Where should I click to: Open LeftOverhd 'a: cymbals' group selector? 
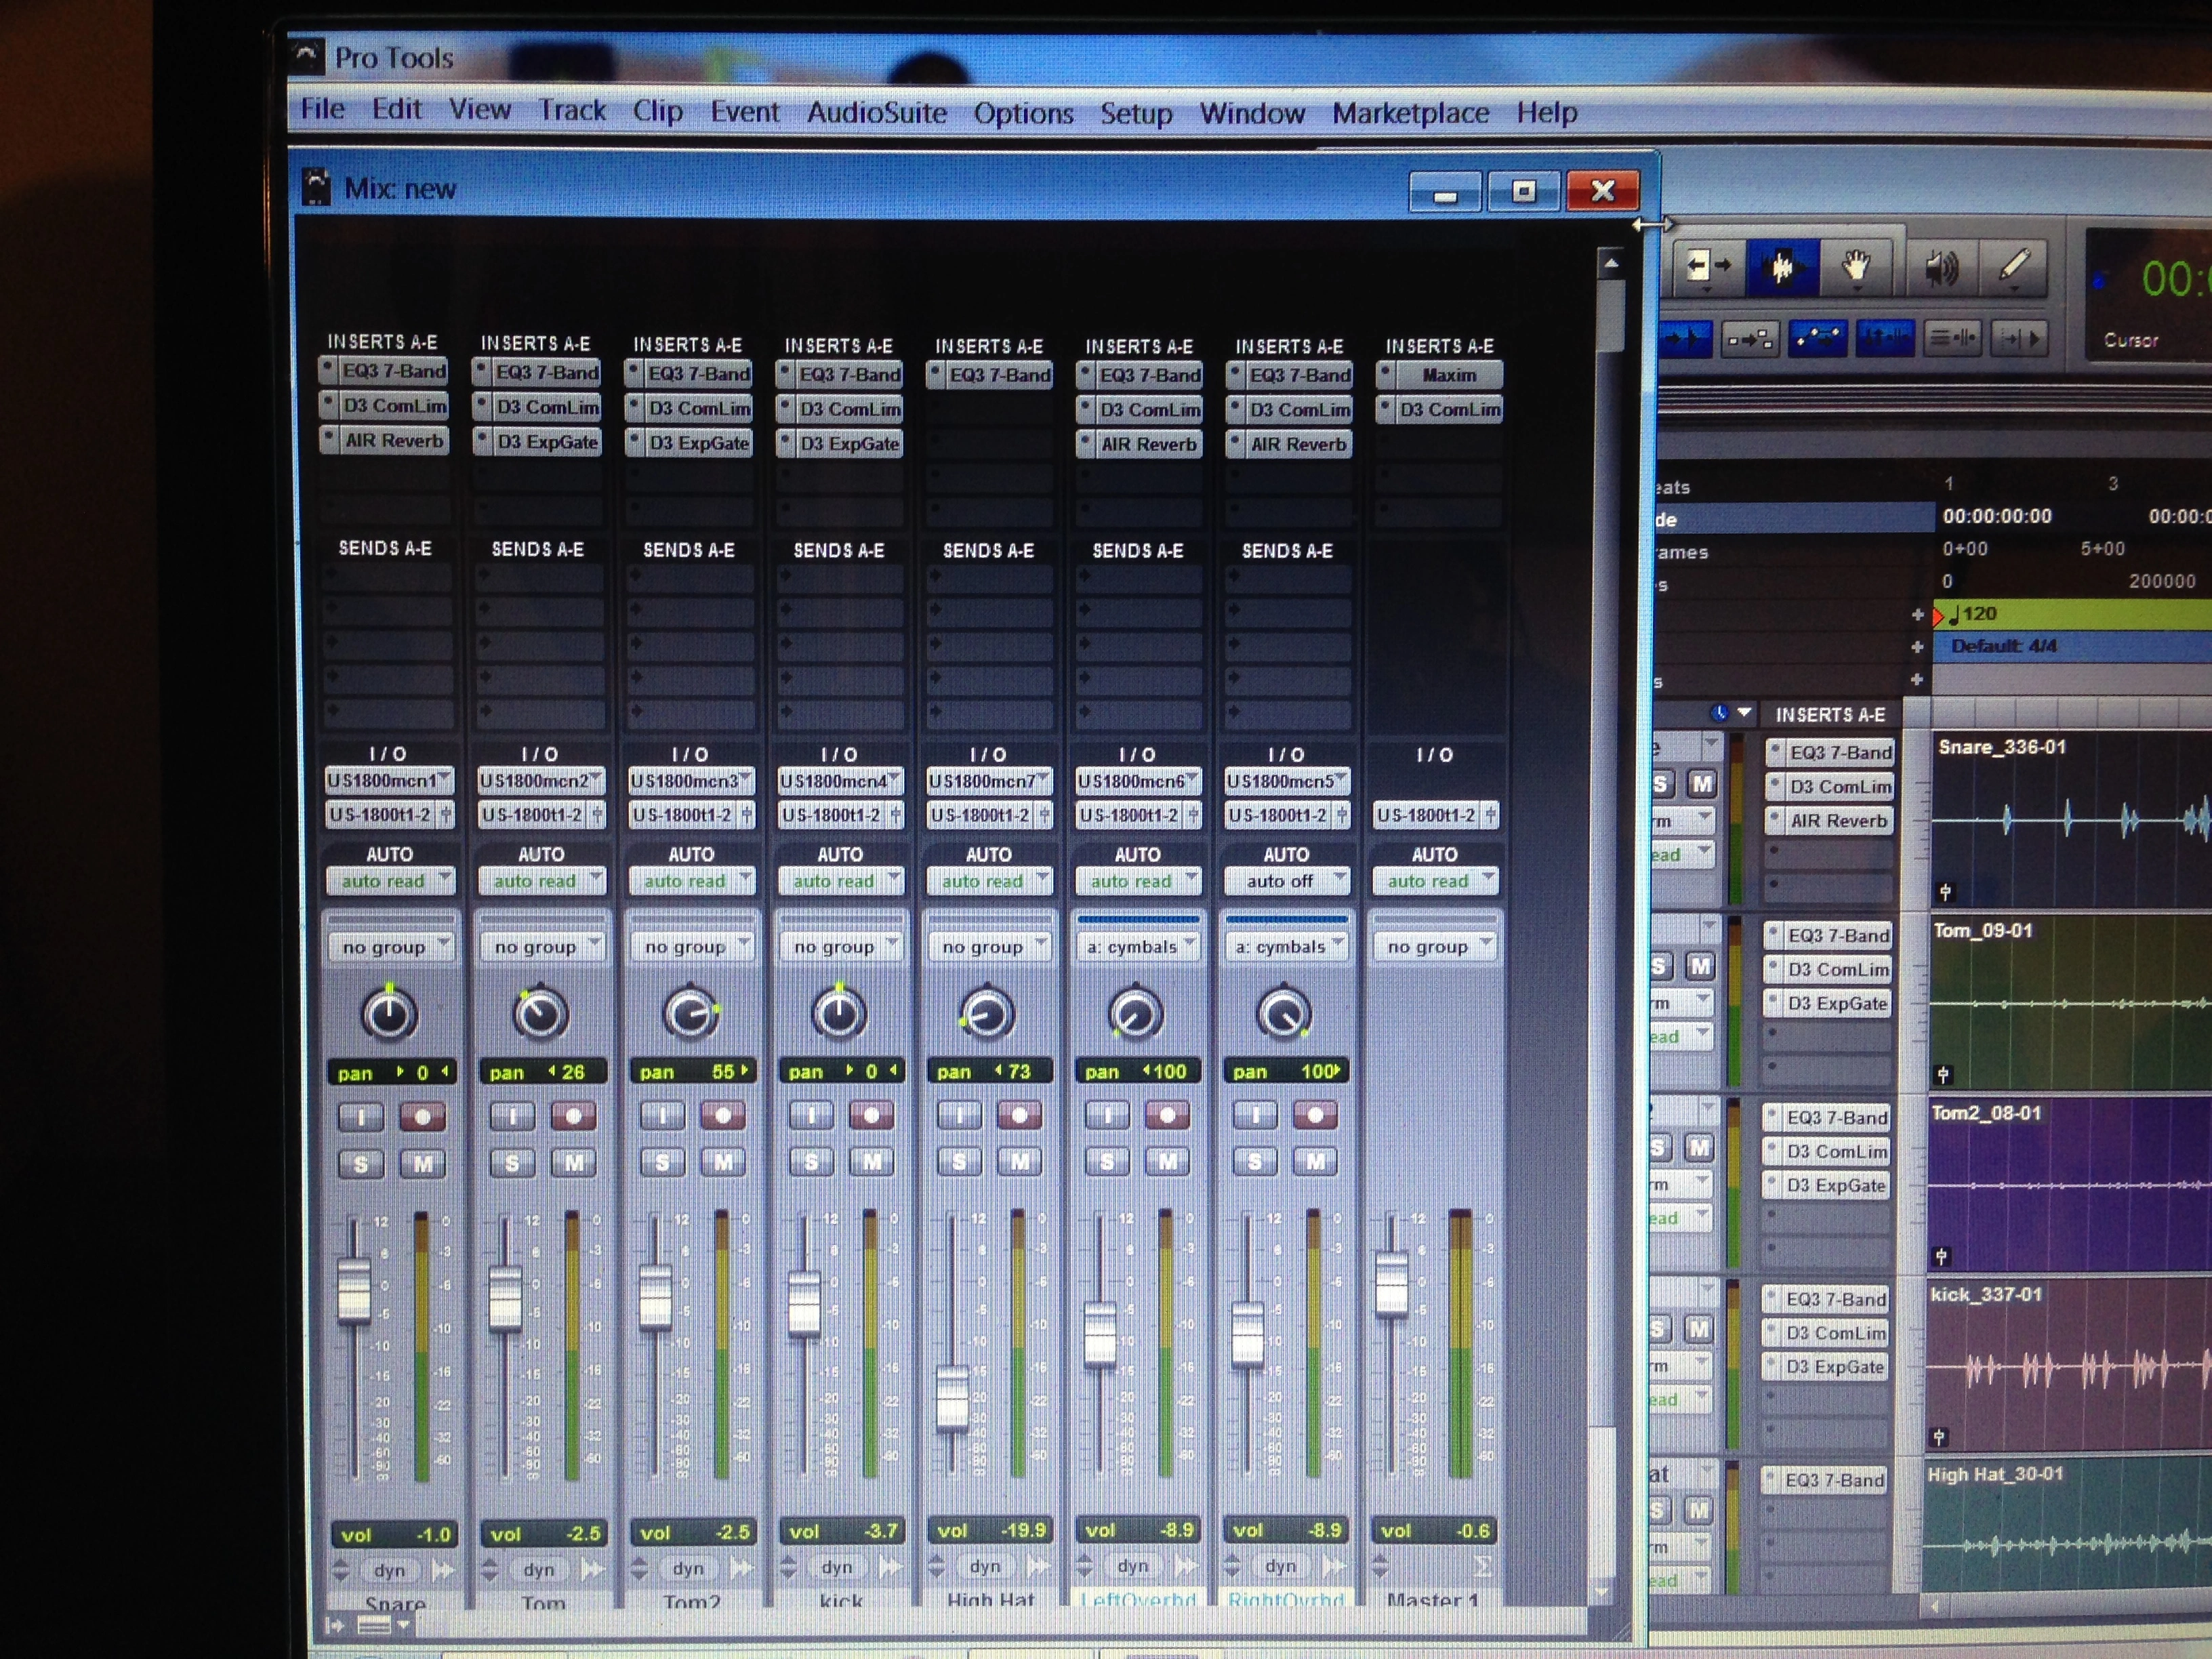(1137, 946)
